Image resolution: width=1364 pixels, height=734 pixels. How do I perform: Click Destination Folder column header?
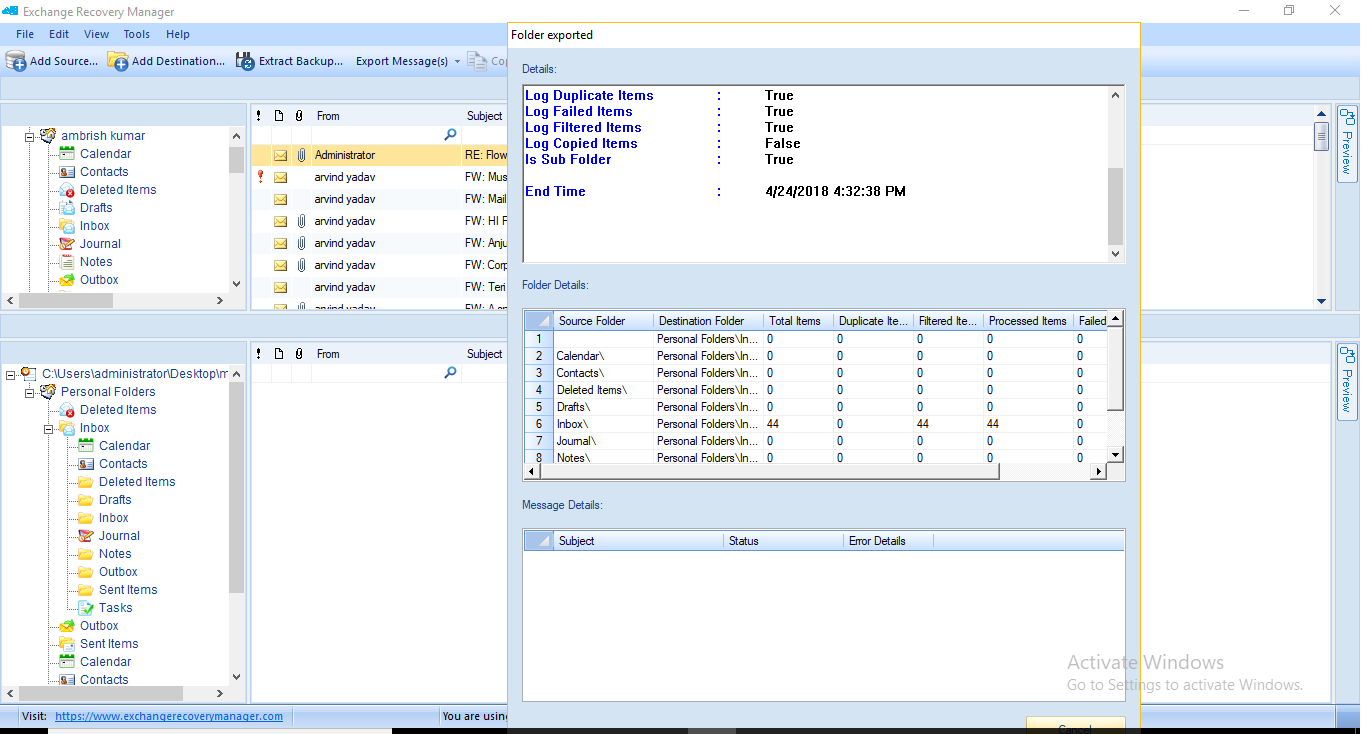(x=709, y=321)
